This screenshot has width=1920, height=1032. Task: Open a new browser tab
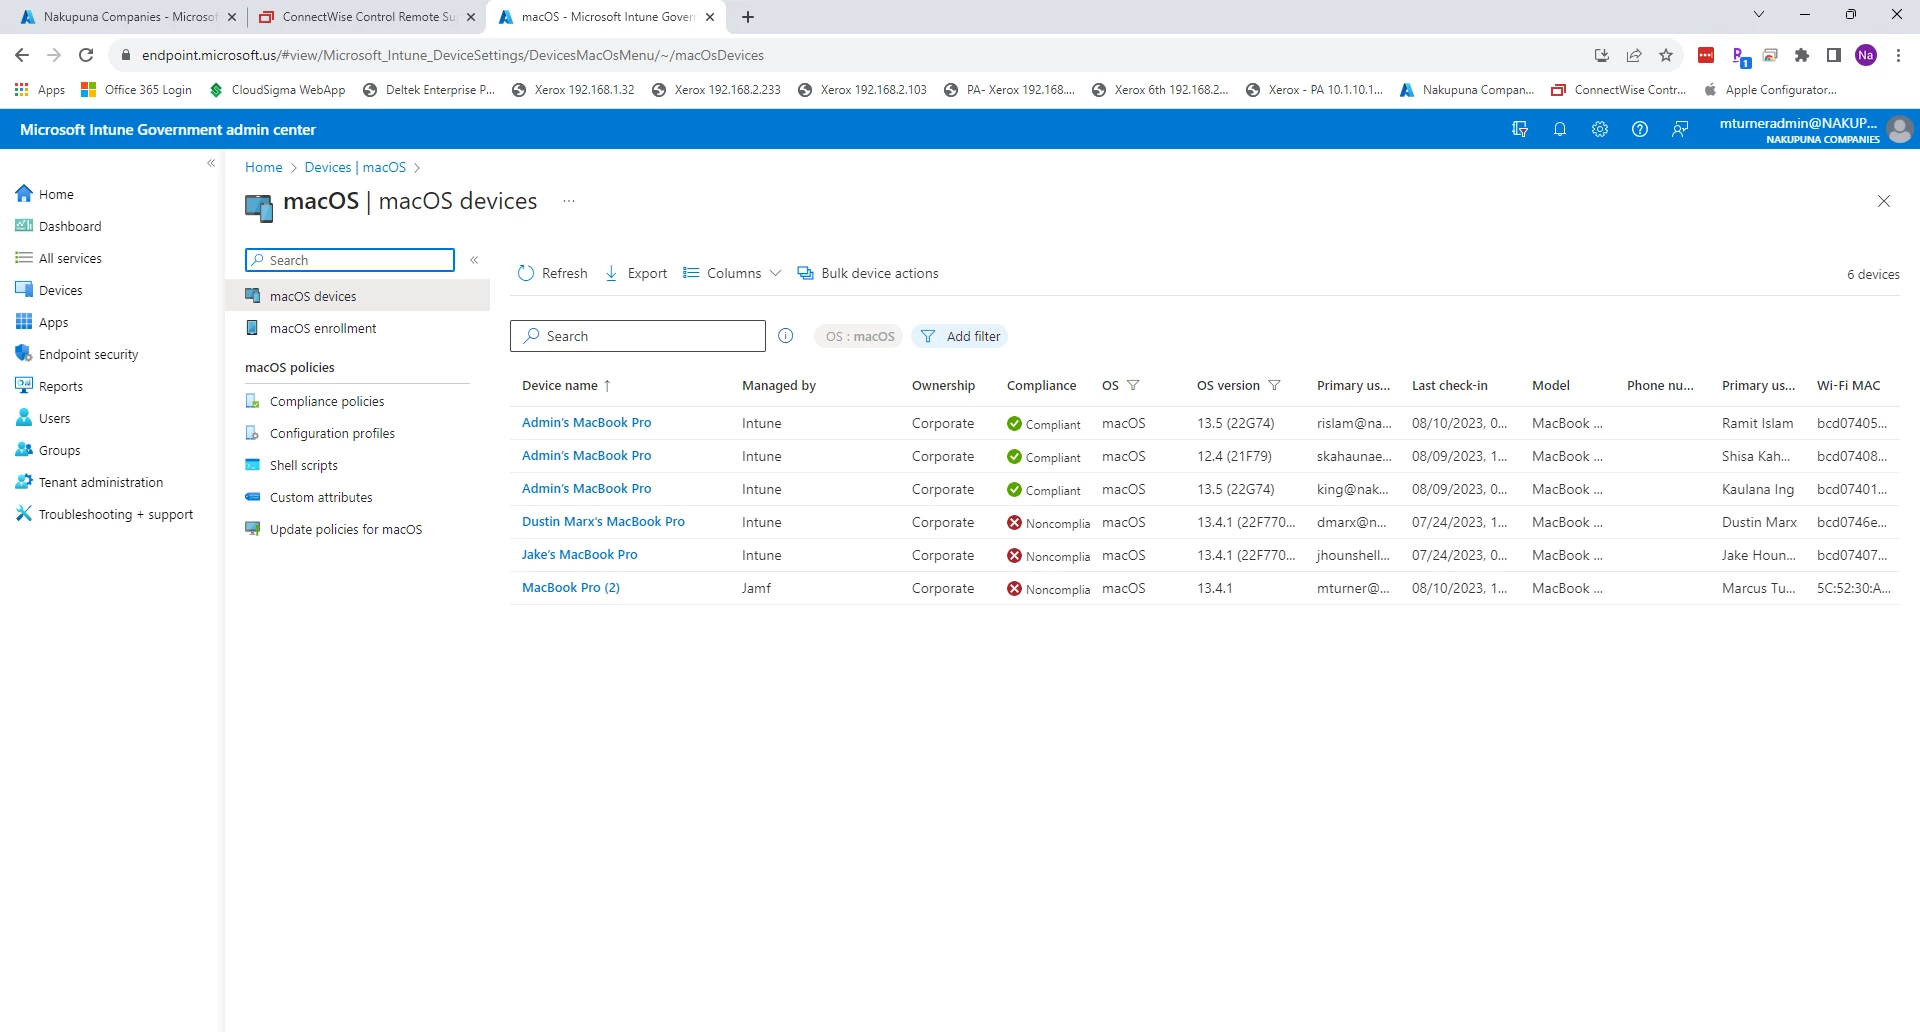tap(748, 17)
